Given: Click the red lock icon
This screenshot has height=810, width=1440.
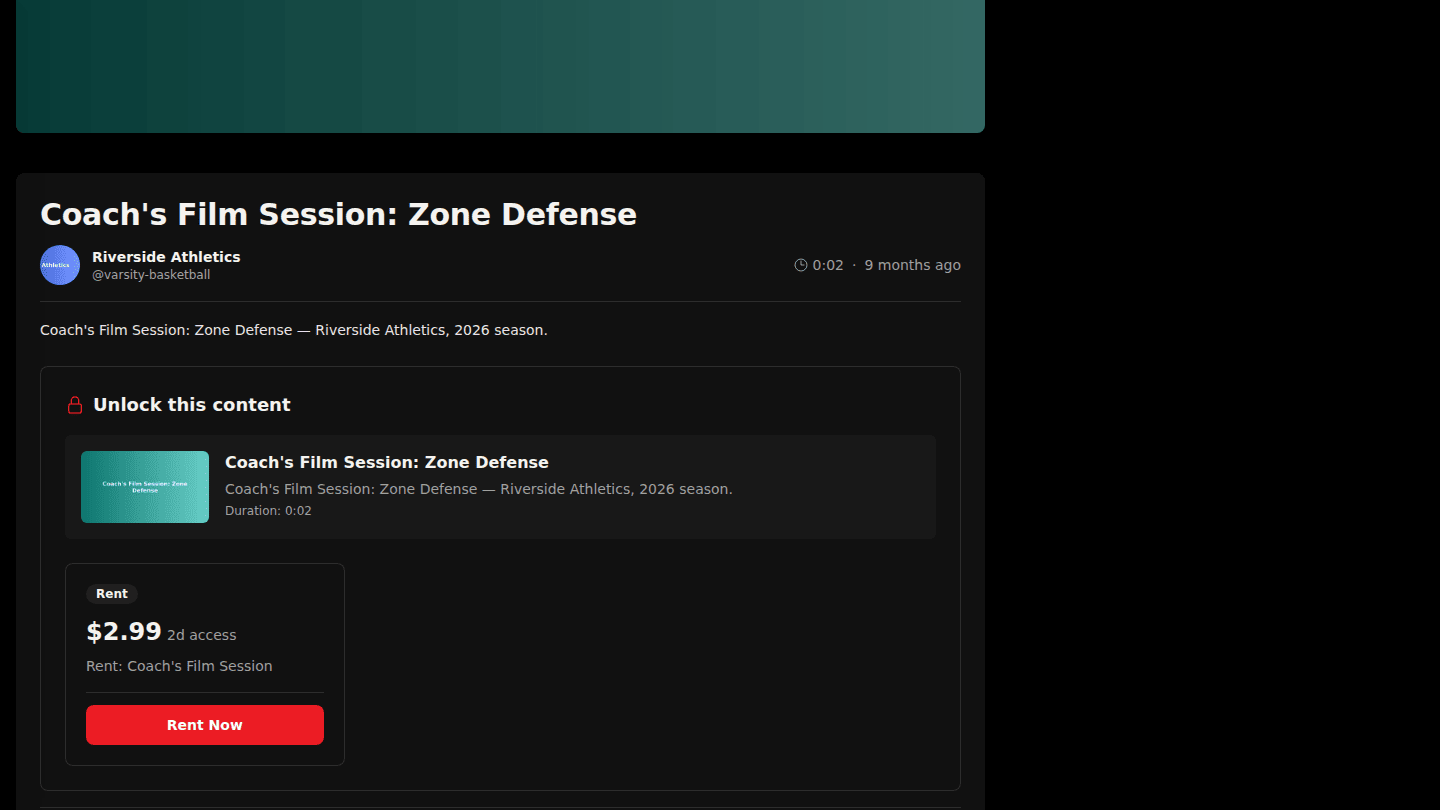Looking at the screenshot, I should (75, 405).
